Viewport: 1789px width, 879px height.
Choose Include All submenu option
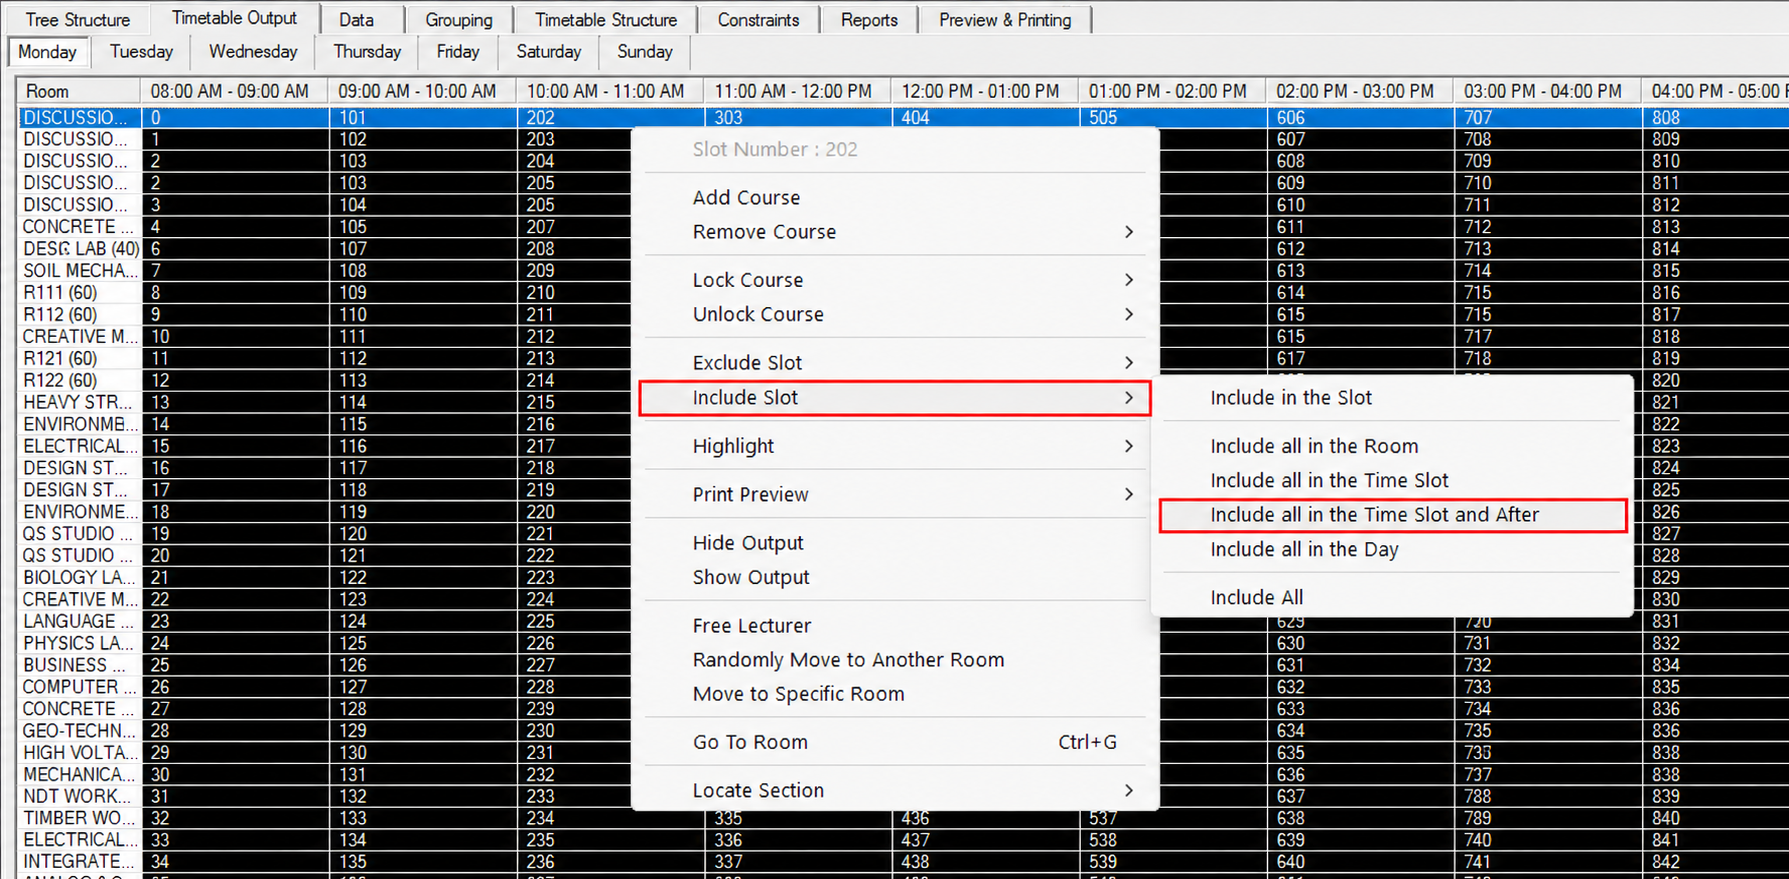1392,598
